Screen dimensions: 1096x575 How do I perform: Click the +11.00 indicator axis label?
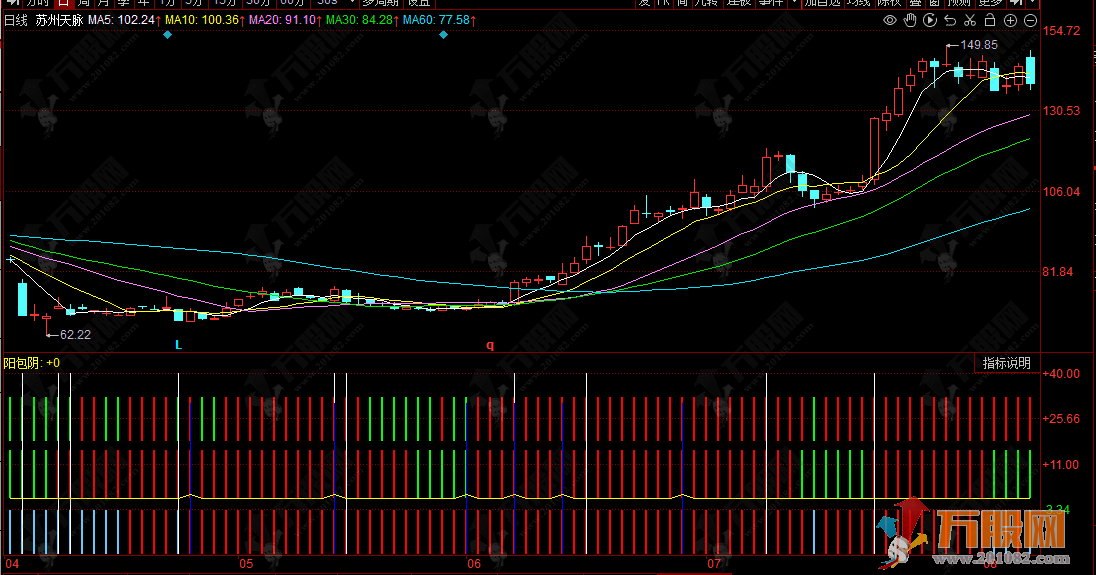tap(1061, 465)
